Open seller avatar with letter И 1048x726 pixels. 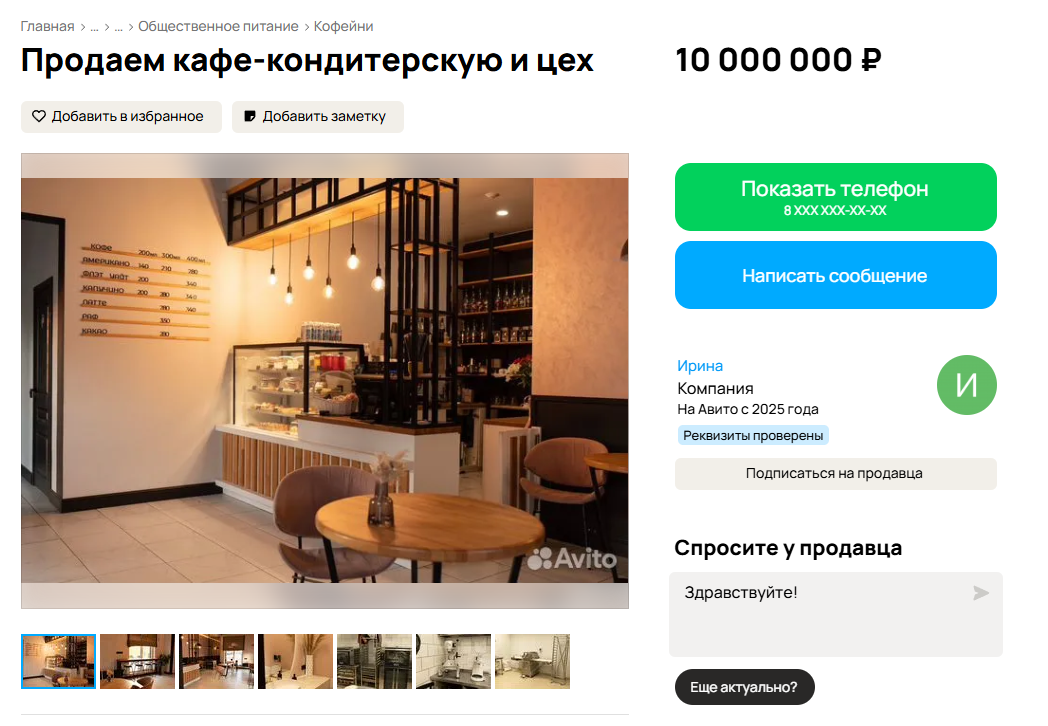point(966,385)
